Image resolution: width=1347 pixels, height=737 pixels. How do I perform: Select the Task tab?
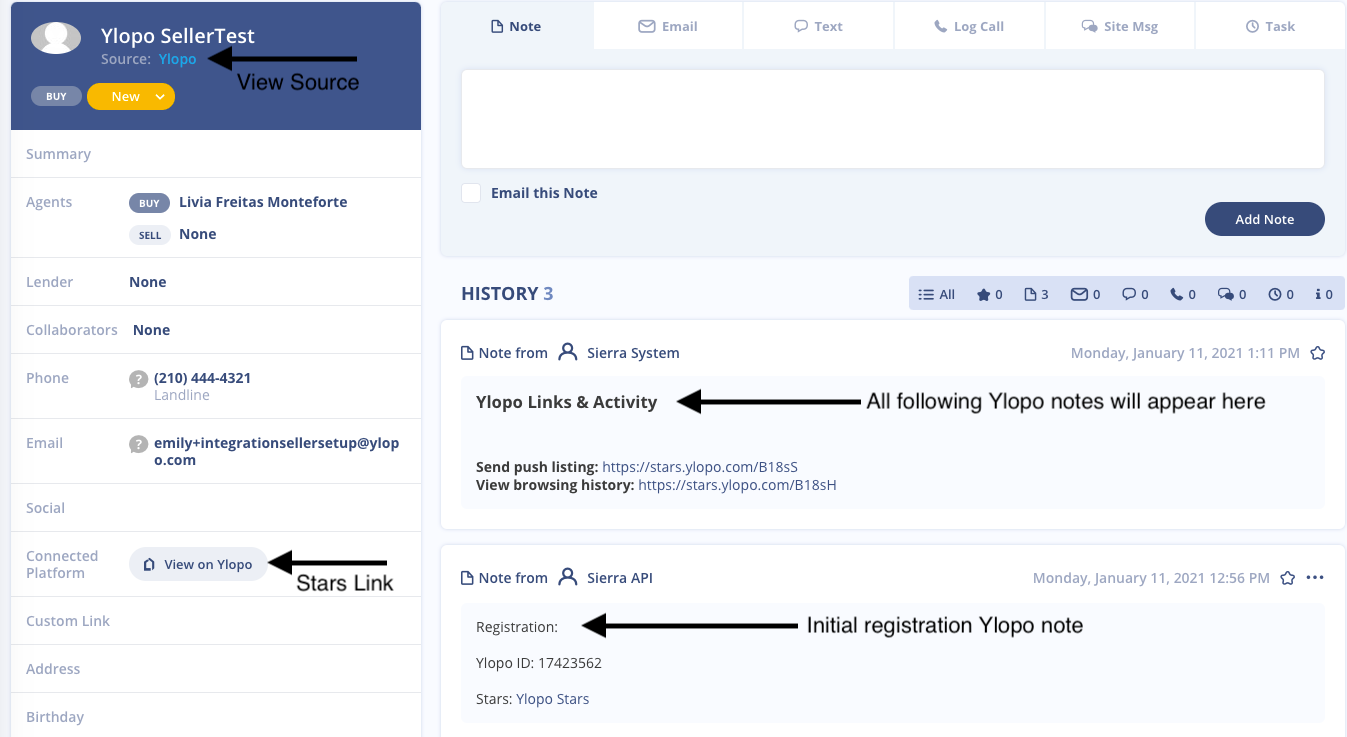1269,26
